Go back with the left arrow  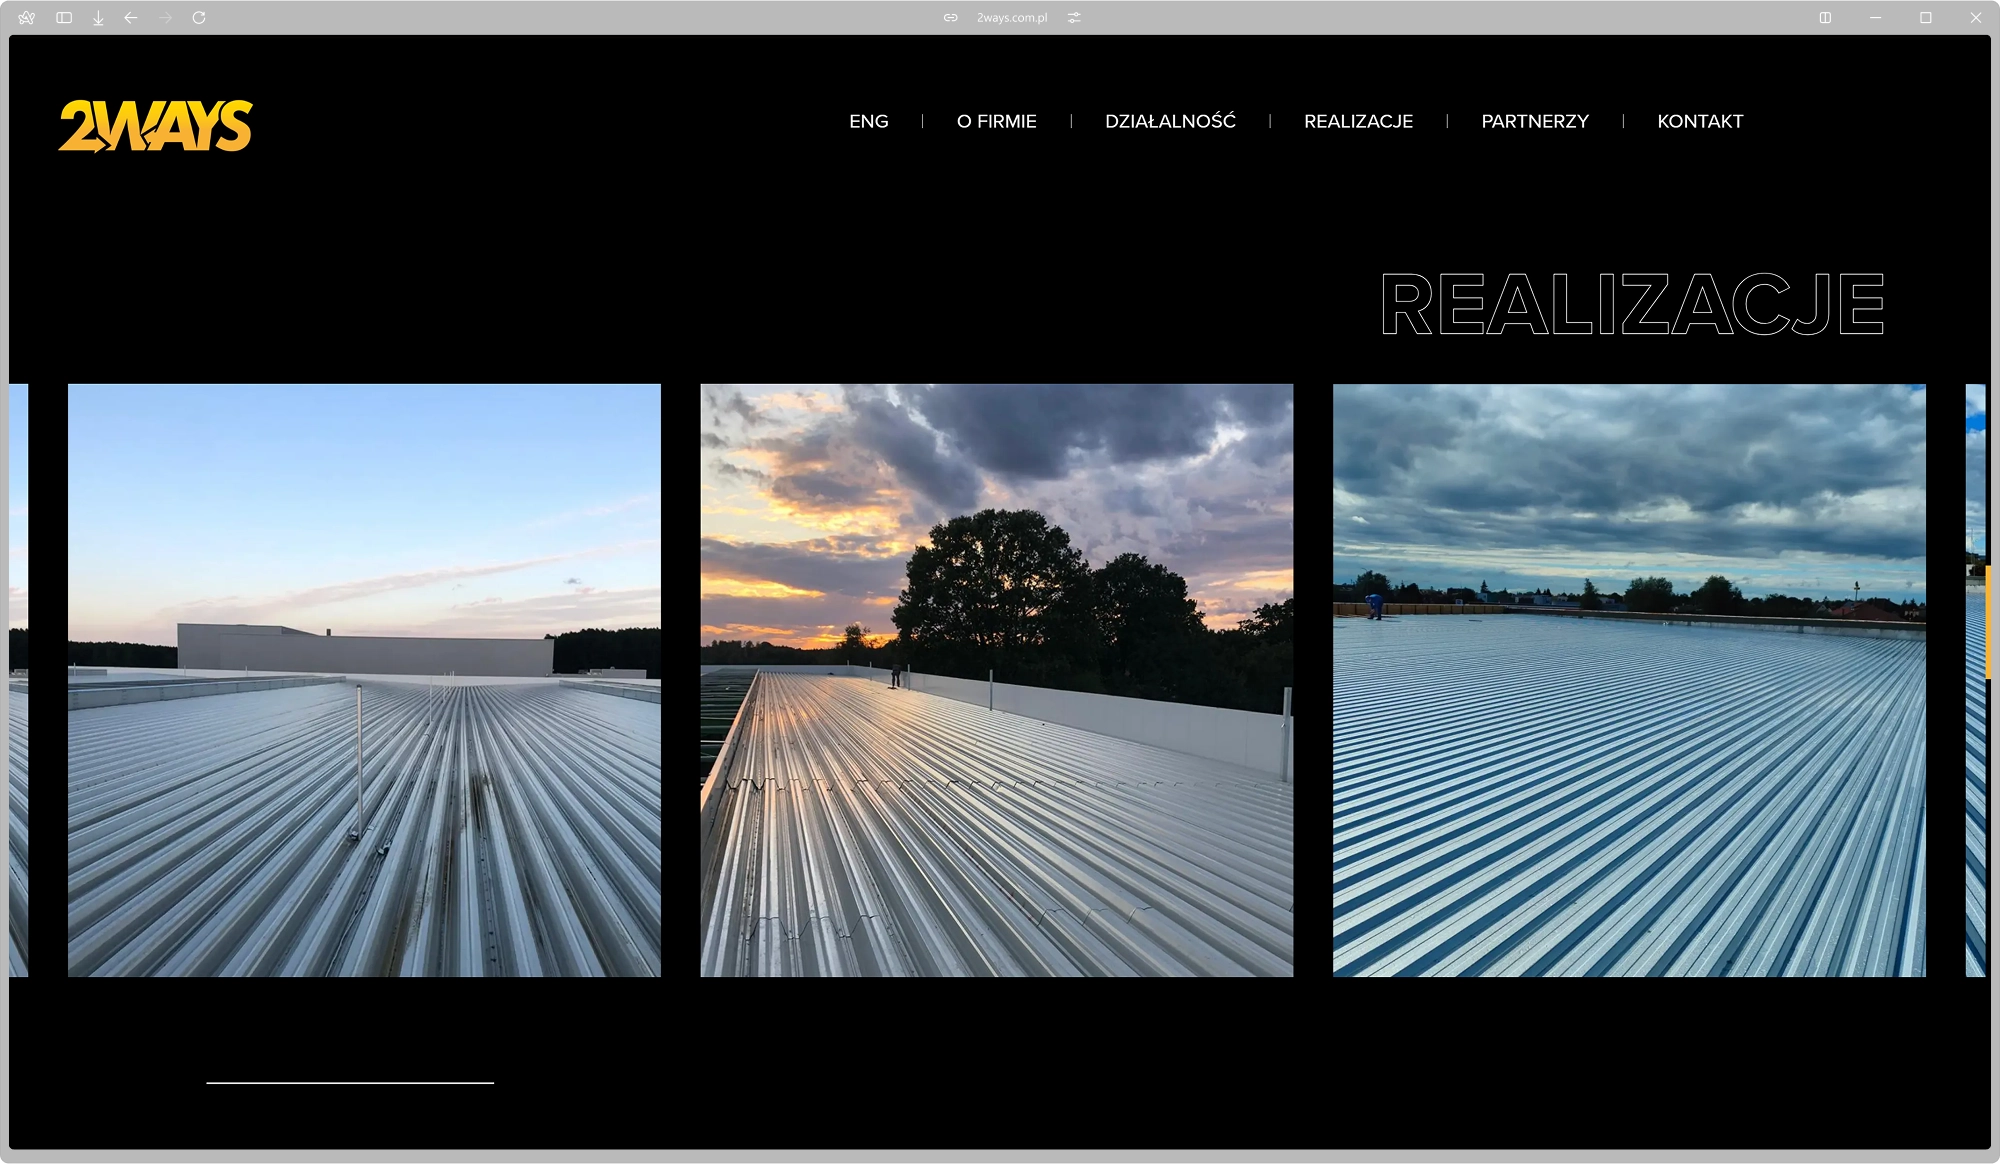coord(131,18)
